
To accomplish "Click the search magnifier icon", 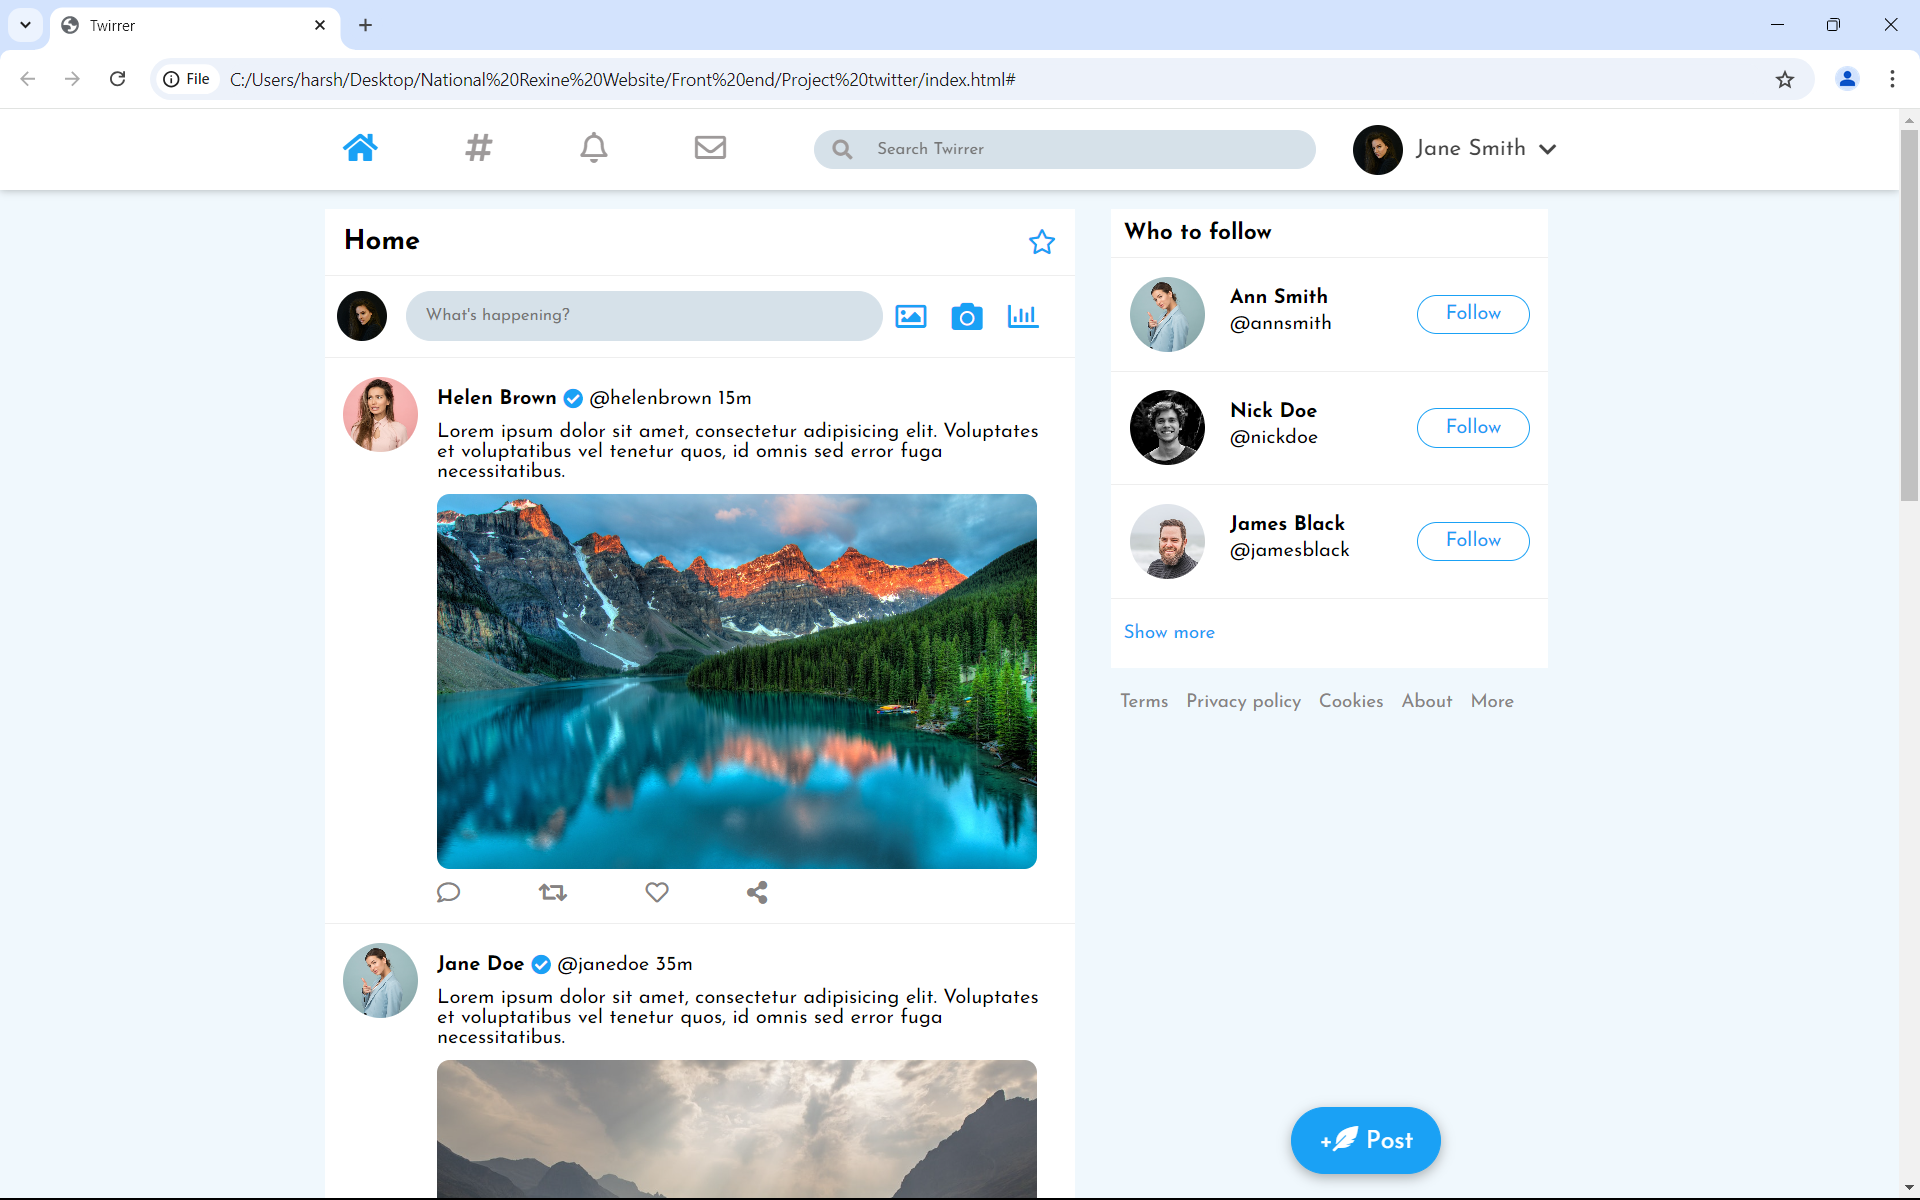I will pos(842,149).
